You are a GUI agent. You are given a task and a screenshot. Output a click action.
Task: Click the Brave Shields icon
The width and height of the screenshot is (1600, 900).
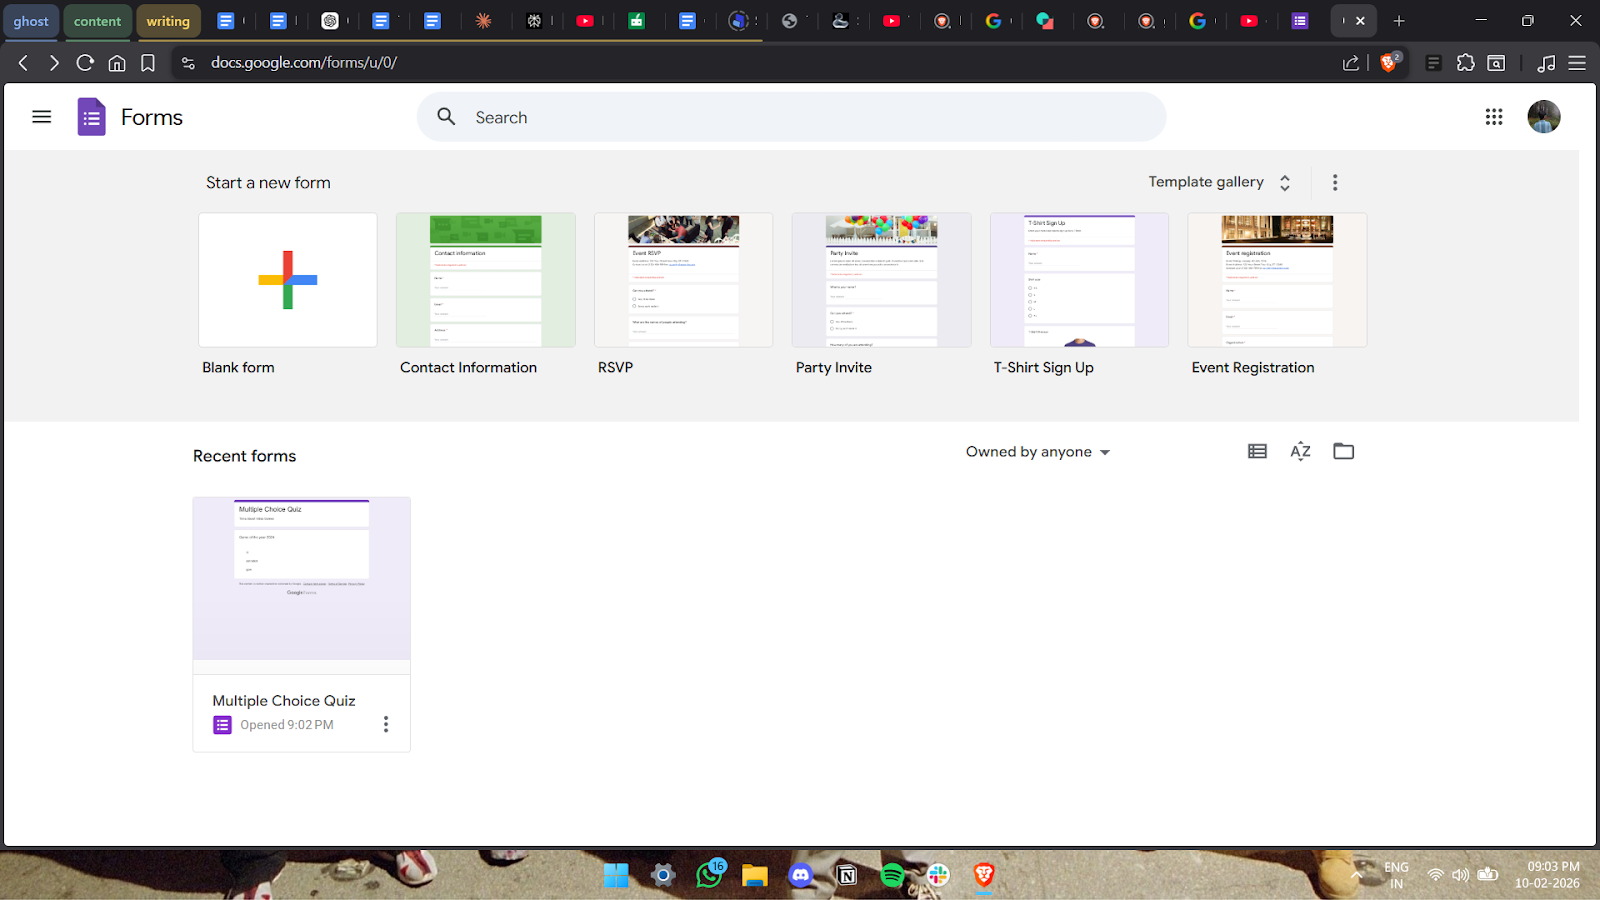pyautogui.click(x=1389, y=63)
